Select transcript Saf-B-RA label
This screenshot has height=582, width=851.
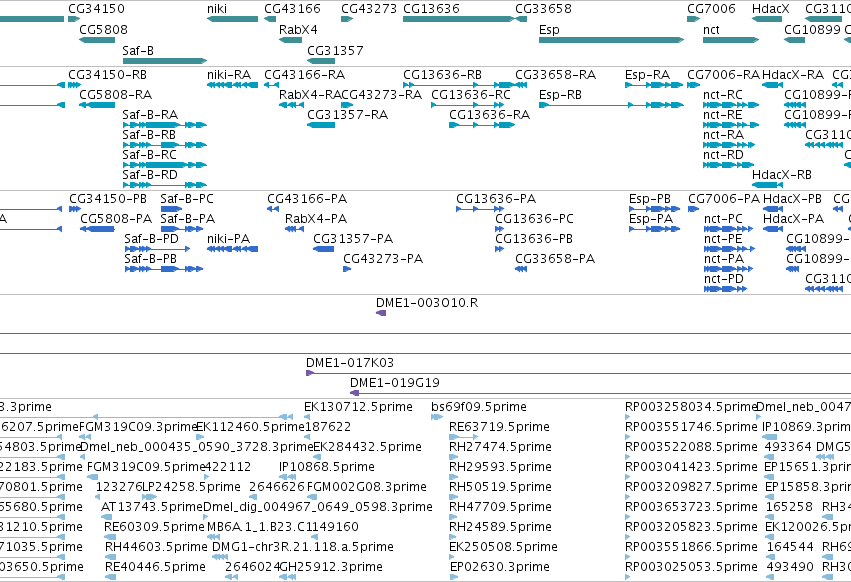[x=150, y=115]
